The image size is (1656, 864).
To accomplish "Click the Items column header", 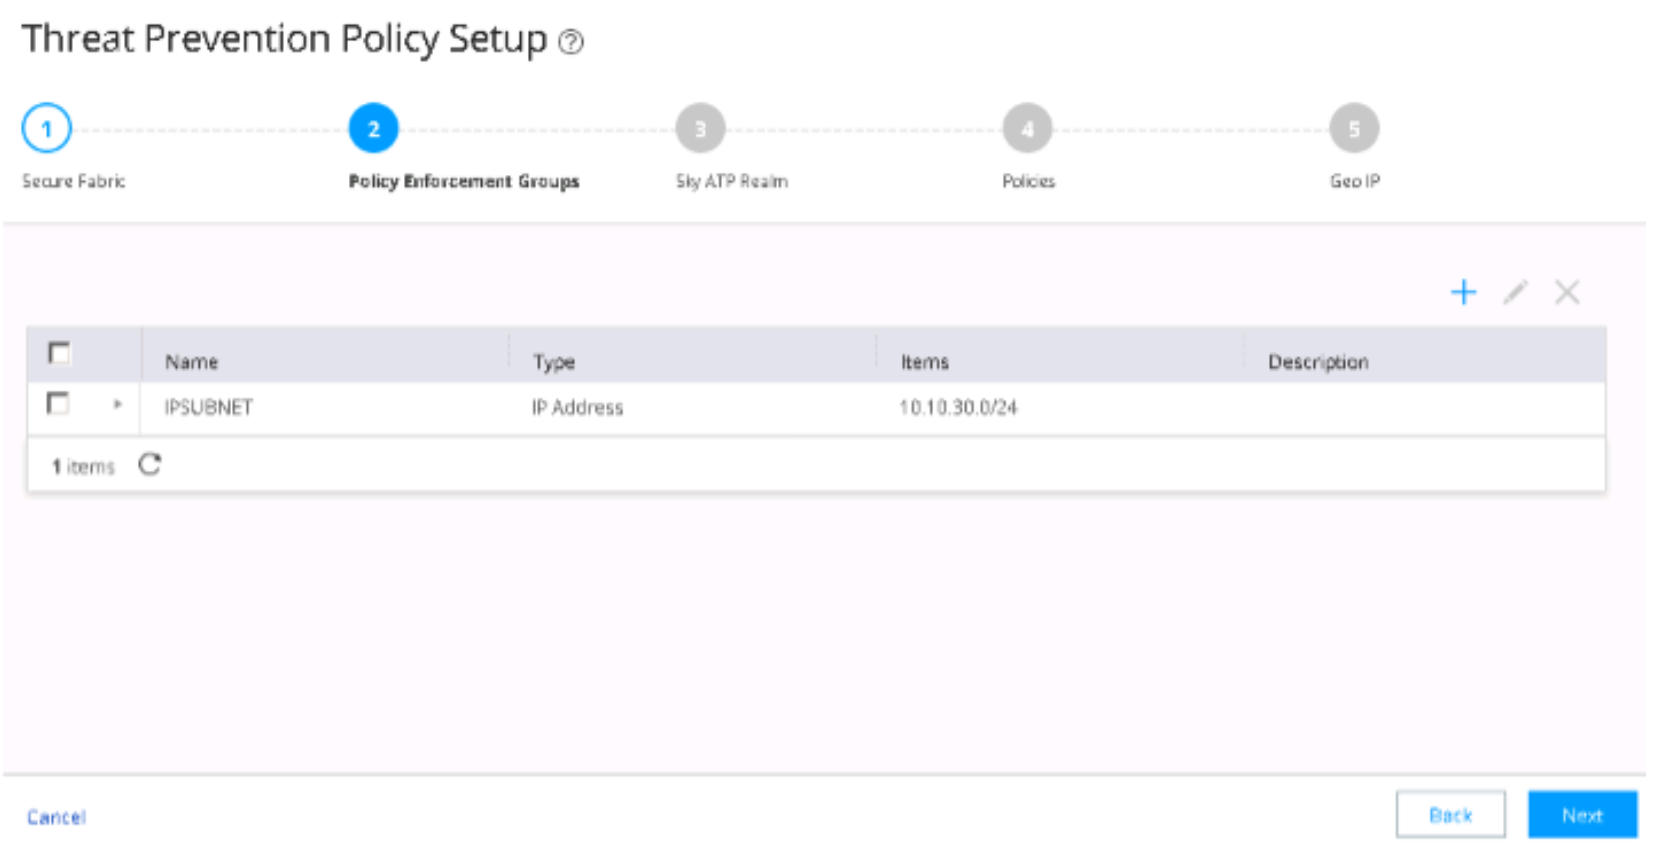I will click(924, 362).
